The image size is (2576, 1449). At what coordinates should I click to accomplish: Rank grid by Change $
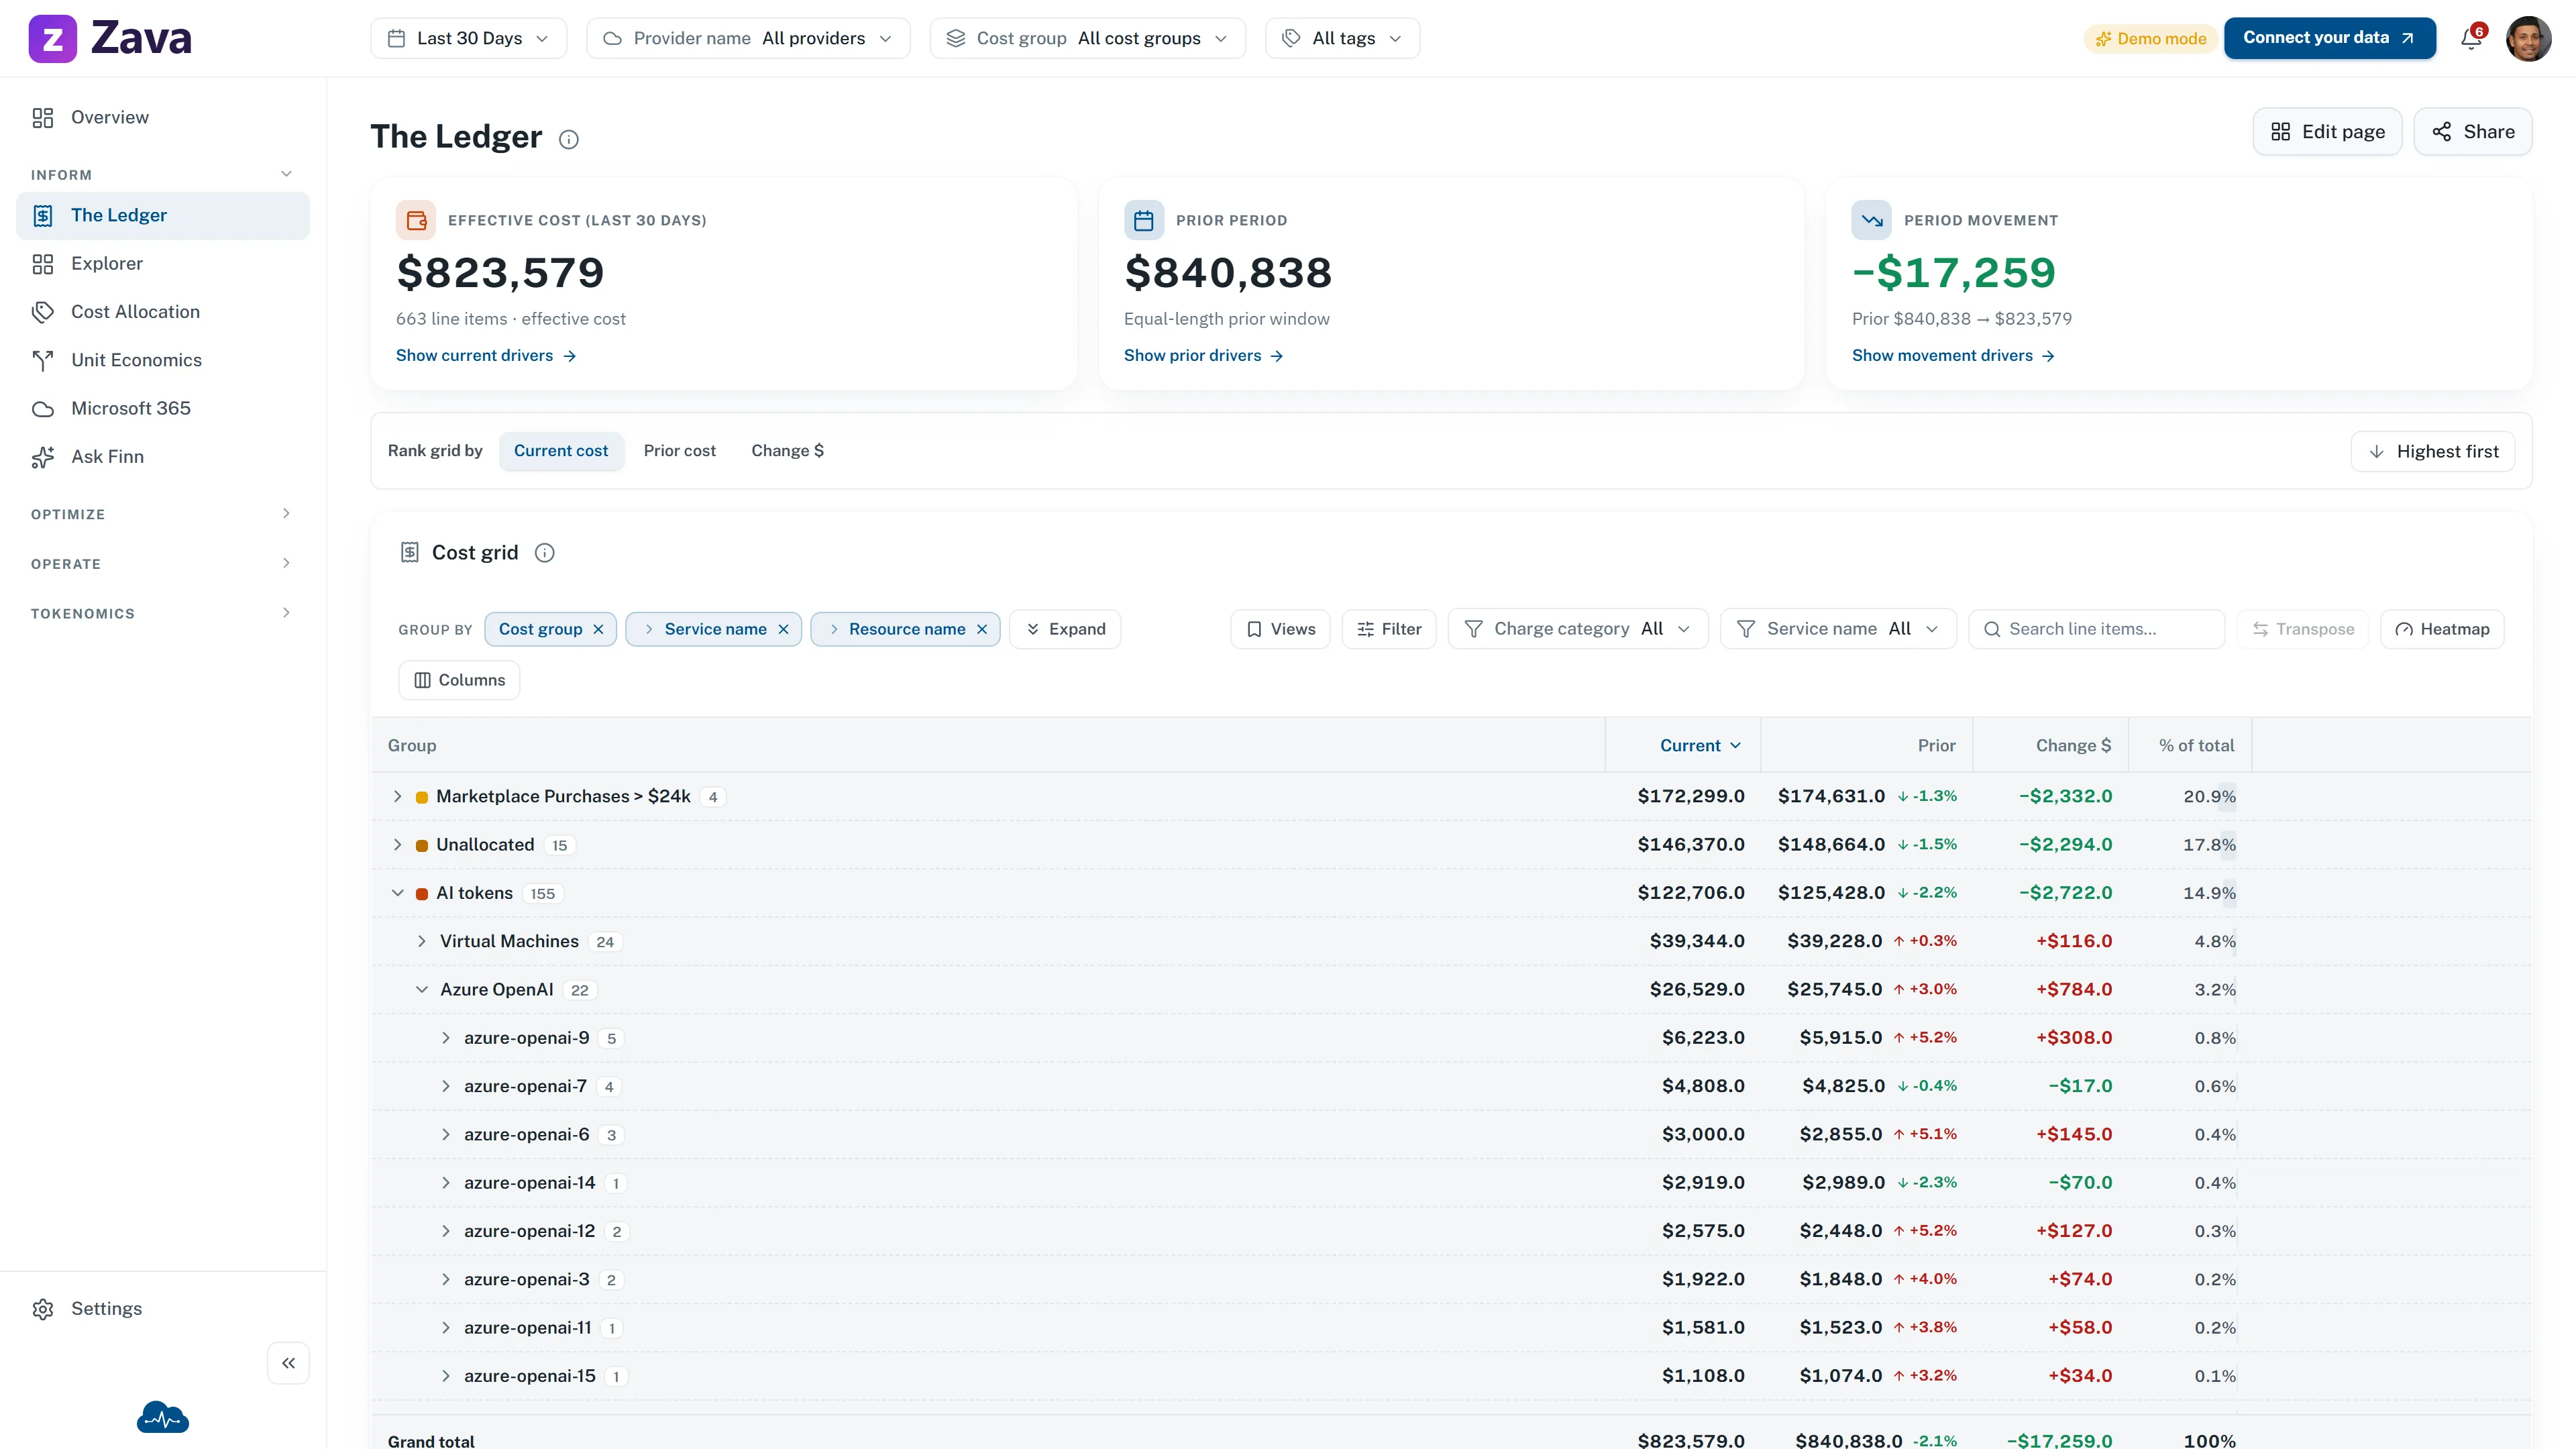(788, 451)
